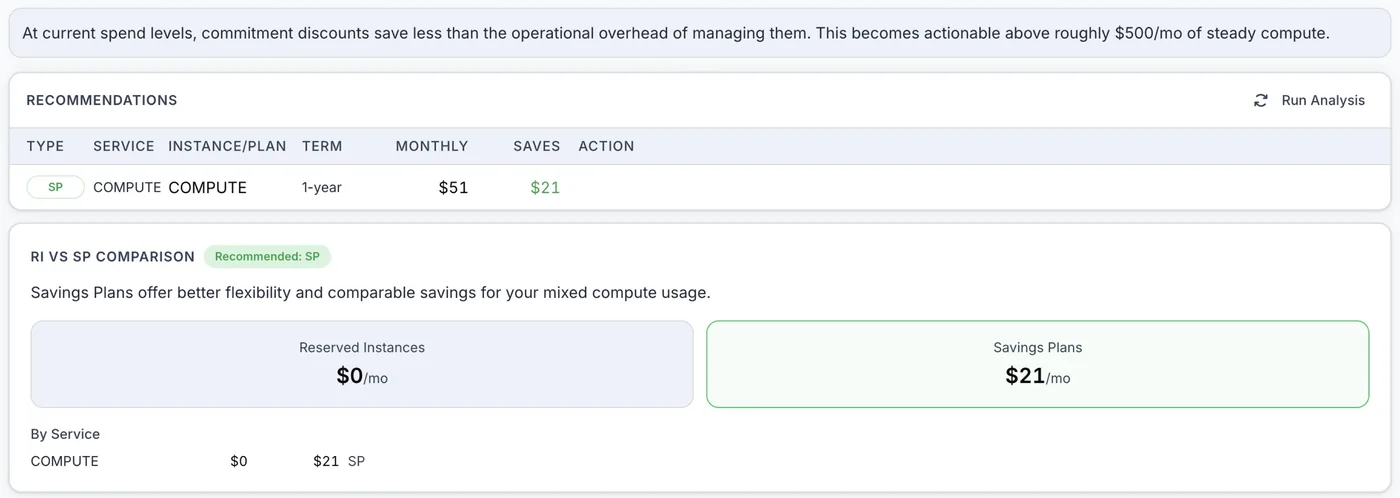Click the TYPE column header
The height and width of the screenshot is (498, 1400).
point(45,146)
